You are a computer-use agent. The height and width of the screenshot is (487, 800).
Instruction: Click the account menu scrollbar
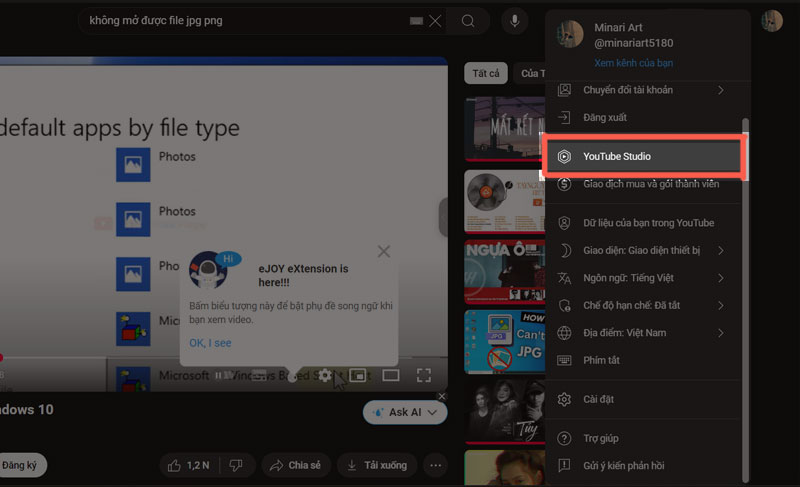pyautogui.click(x=745, y=301)
